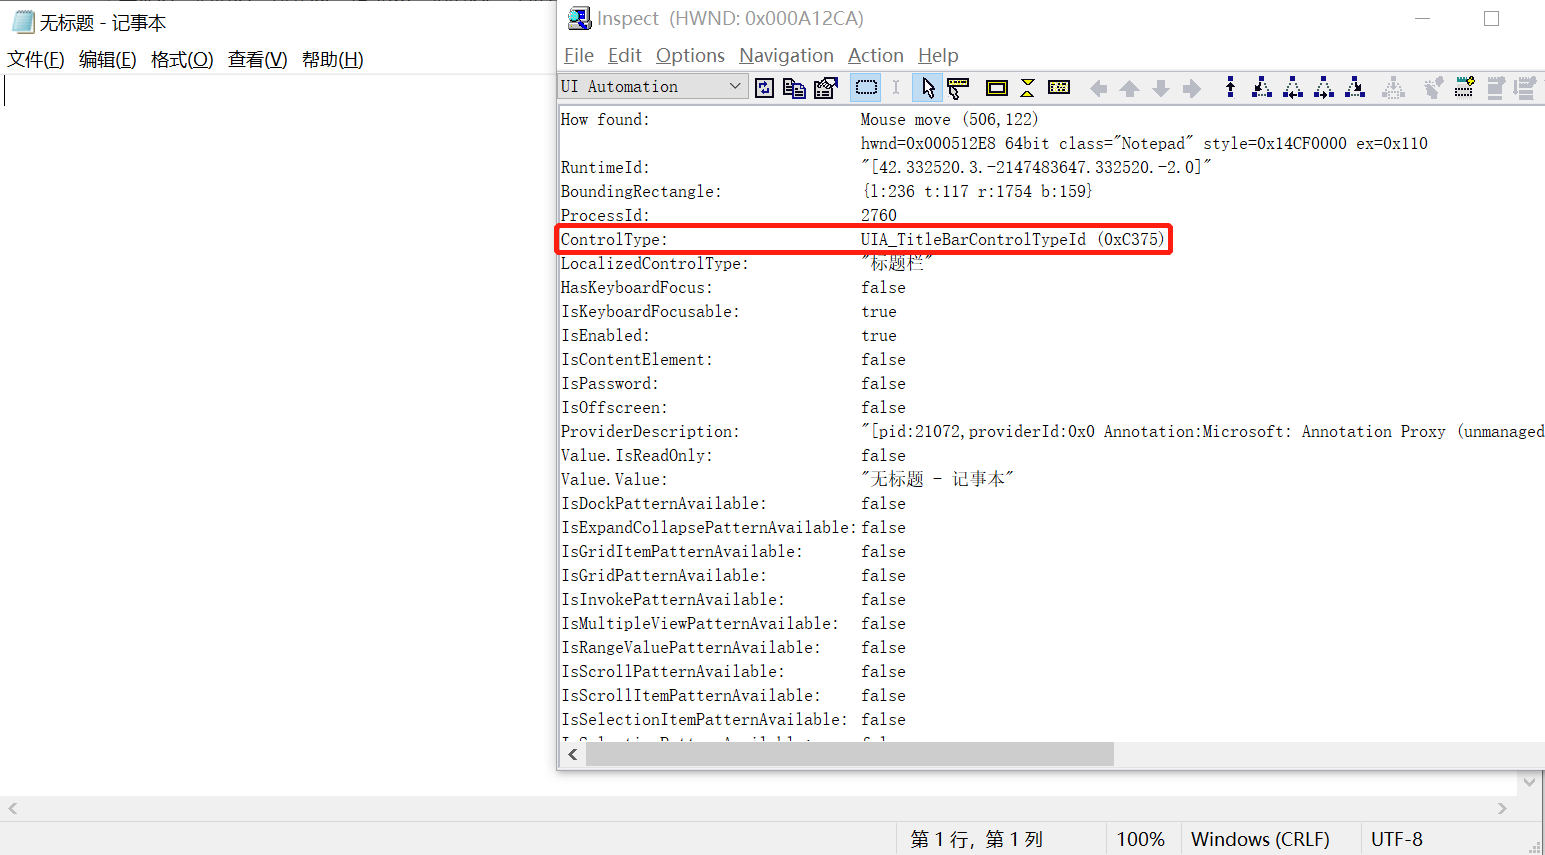Open Notepad's 格式(O) menu

click(x=182, y=60)
